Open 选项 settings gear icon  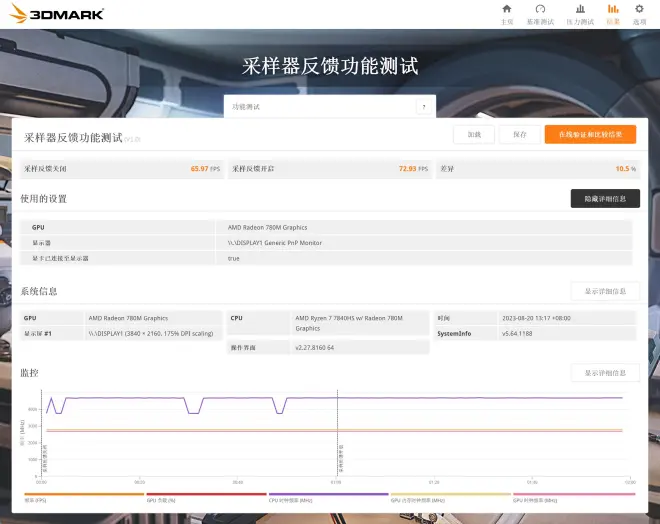click(639, 13)
